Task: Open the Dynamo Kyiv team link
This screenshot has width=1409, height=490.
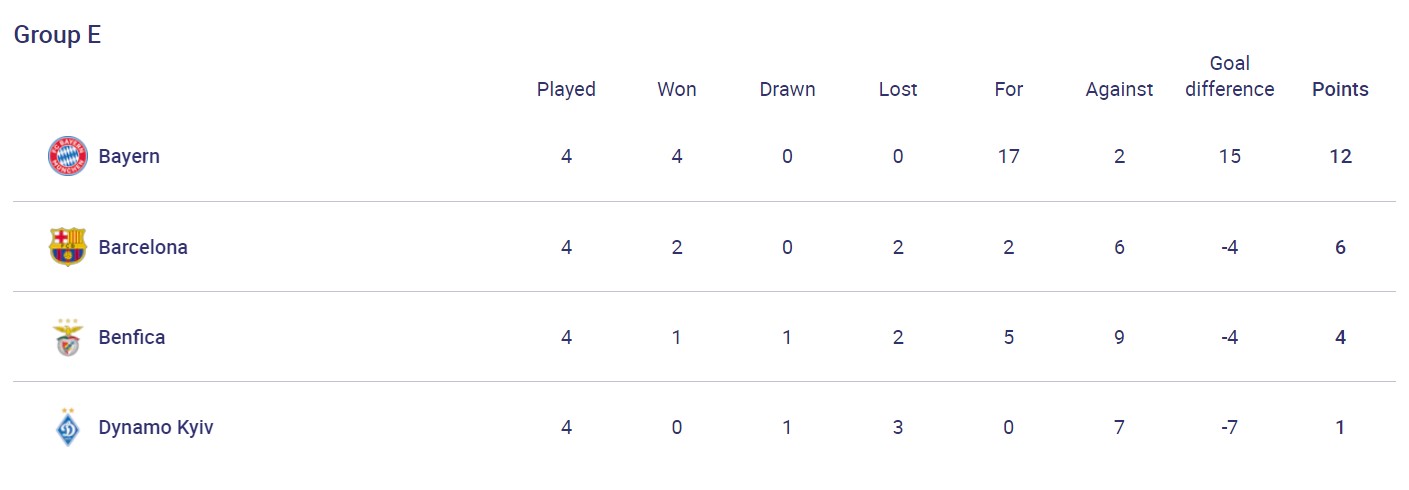Action: [156, 427]
